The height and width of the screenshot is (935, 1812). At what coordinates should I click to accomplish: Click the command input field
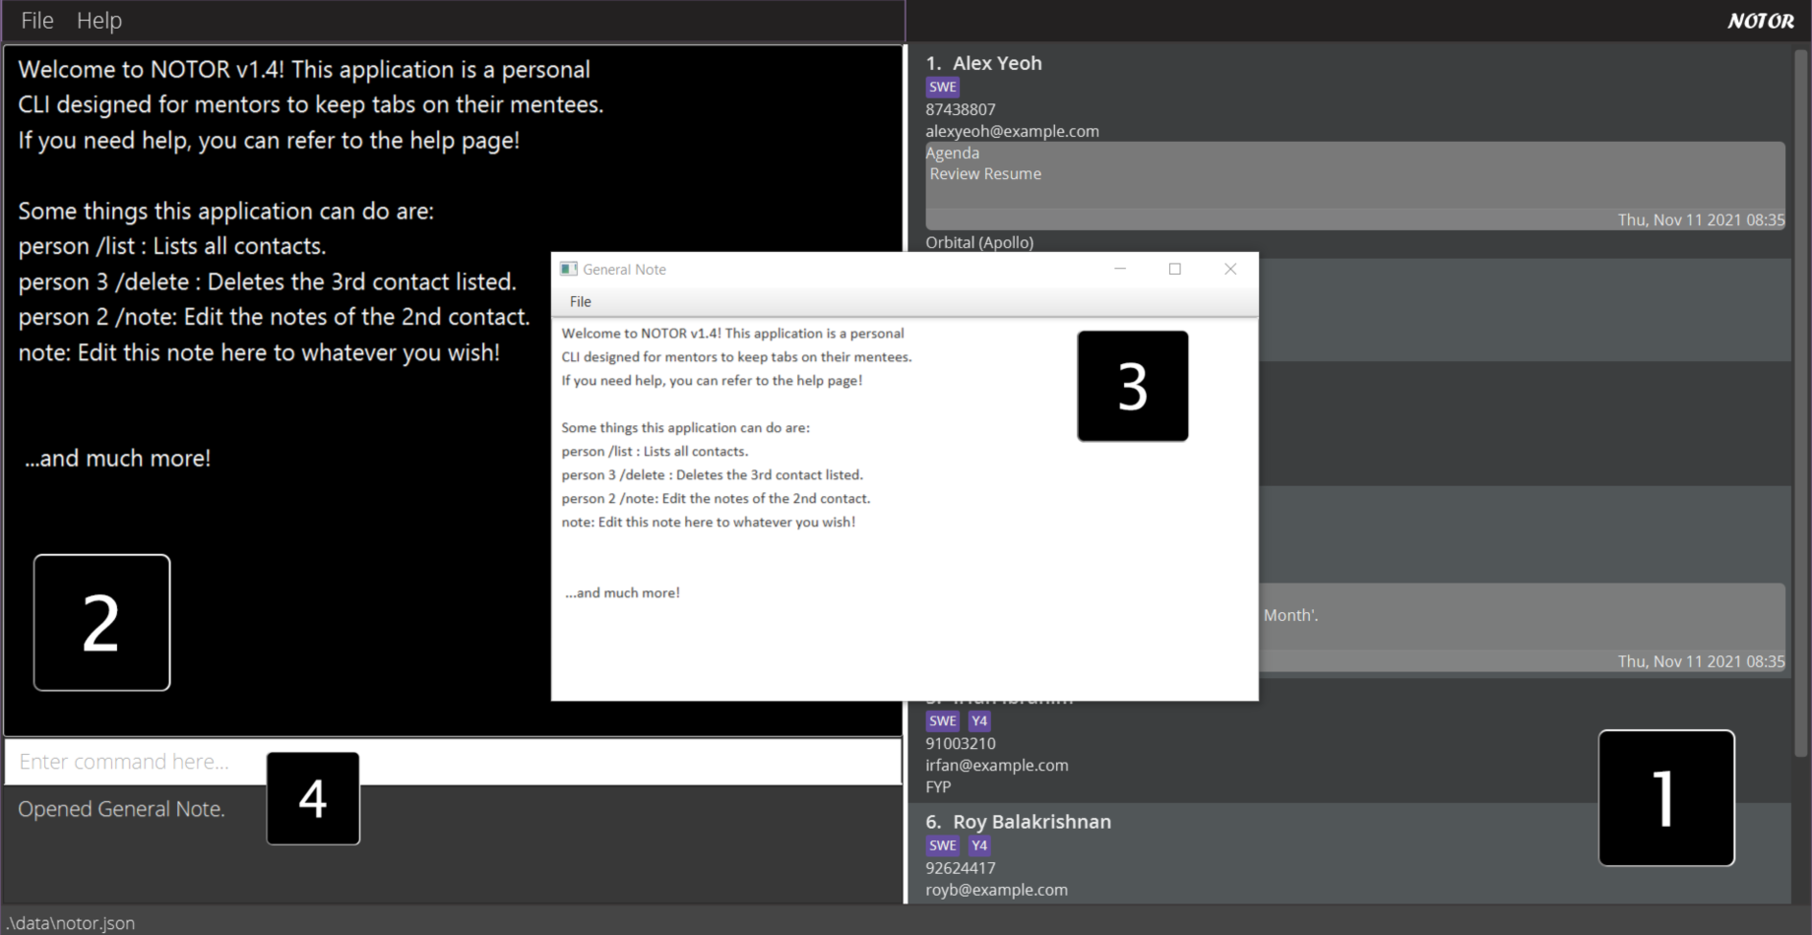(x=453, y=761)
